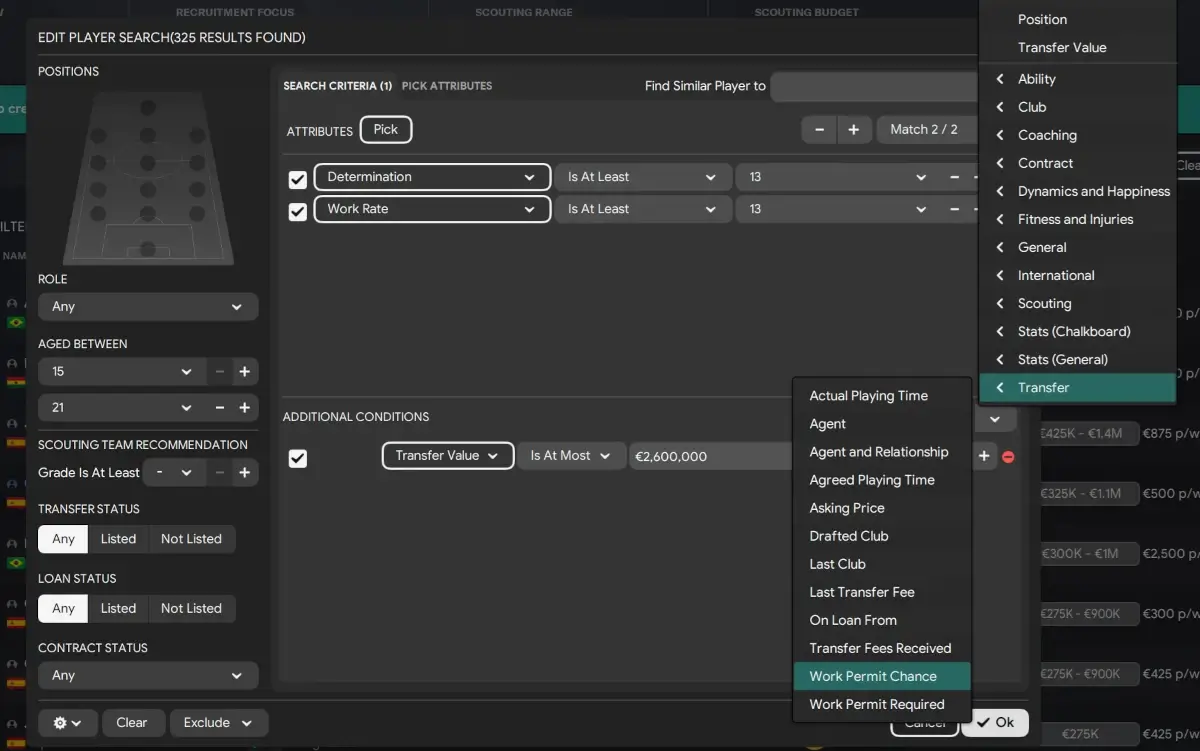The width and height of the screenshot is (1200, 751).
Task: Open Is At Least dropdown for Determination
Action: point(642,177)
